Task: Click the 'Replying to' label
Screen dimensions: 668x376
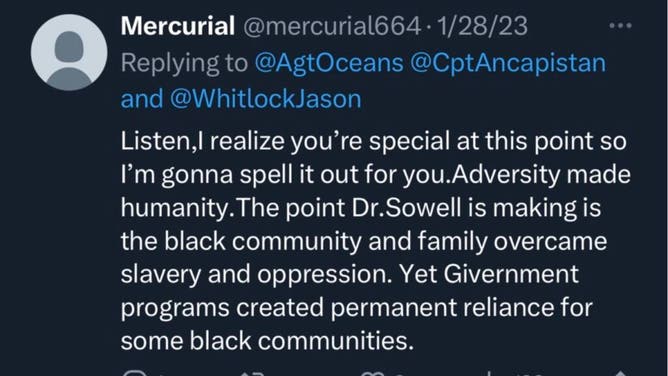Action: coord(184,63)
